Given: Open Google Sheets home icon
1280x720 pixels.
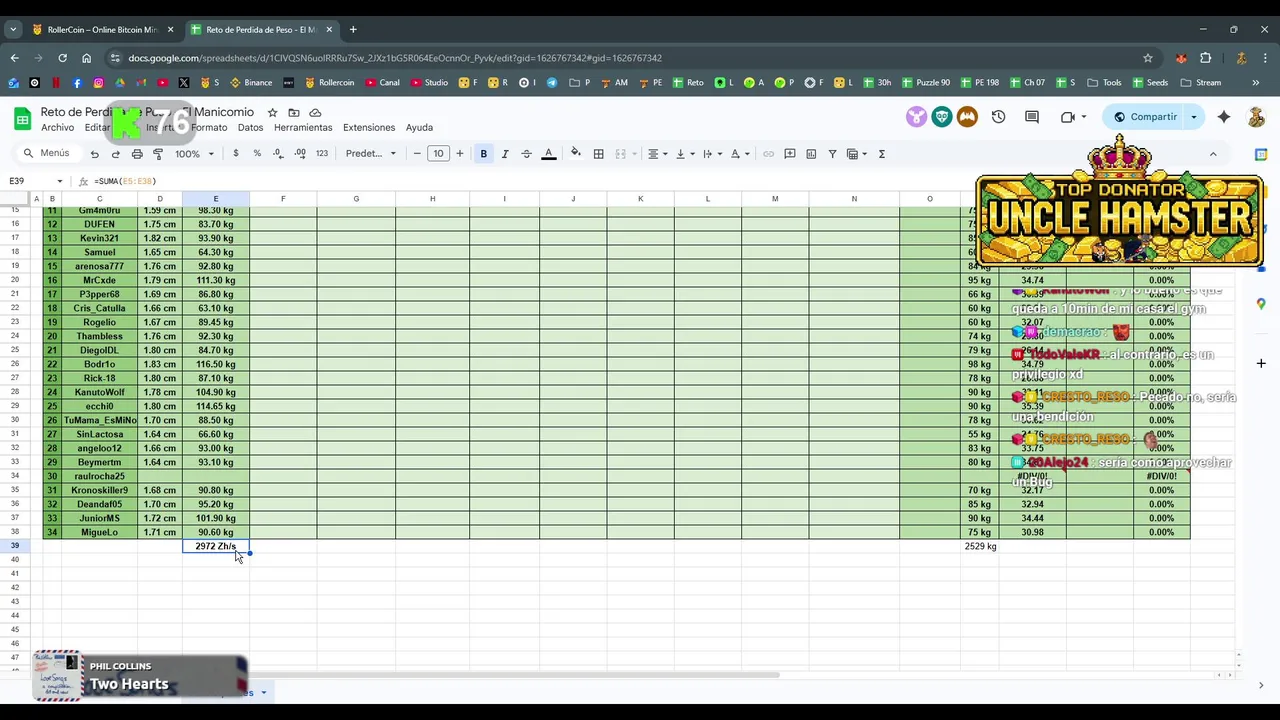Looking at the screenshot, I should coord(22,119).
